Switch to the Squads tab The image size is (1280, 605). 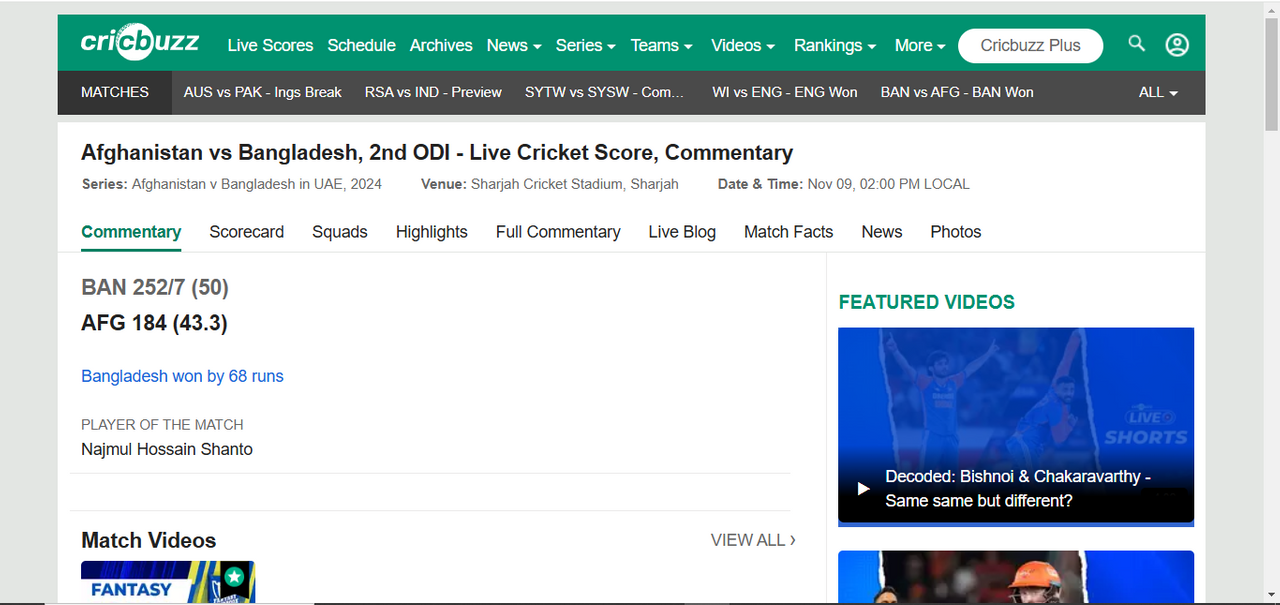340,232
